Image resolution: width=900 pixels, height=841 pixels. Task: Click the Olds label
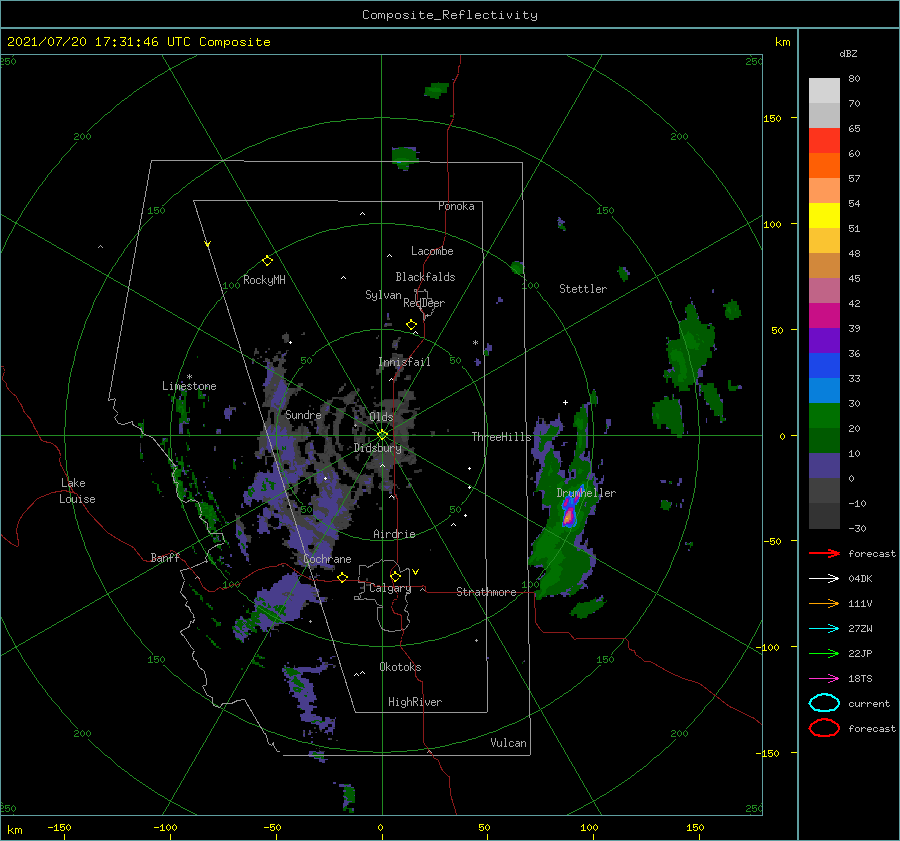point(381,417)
